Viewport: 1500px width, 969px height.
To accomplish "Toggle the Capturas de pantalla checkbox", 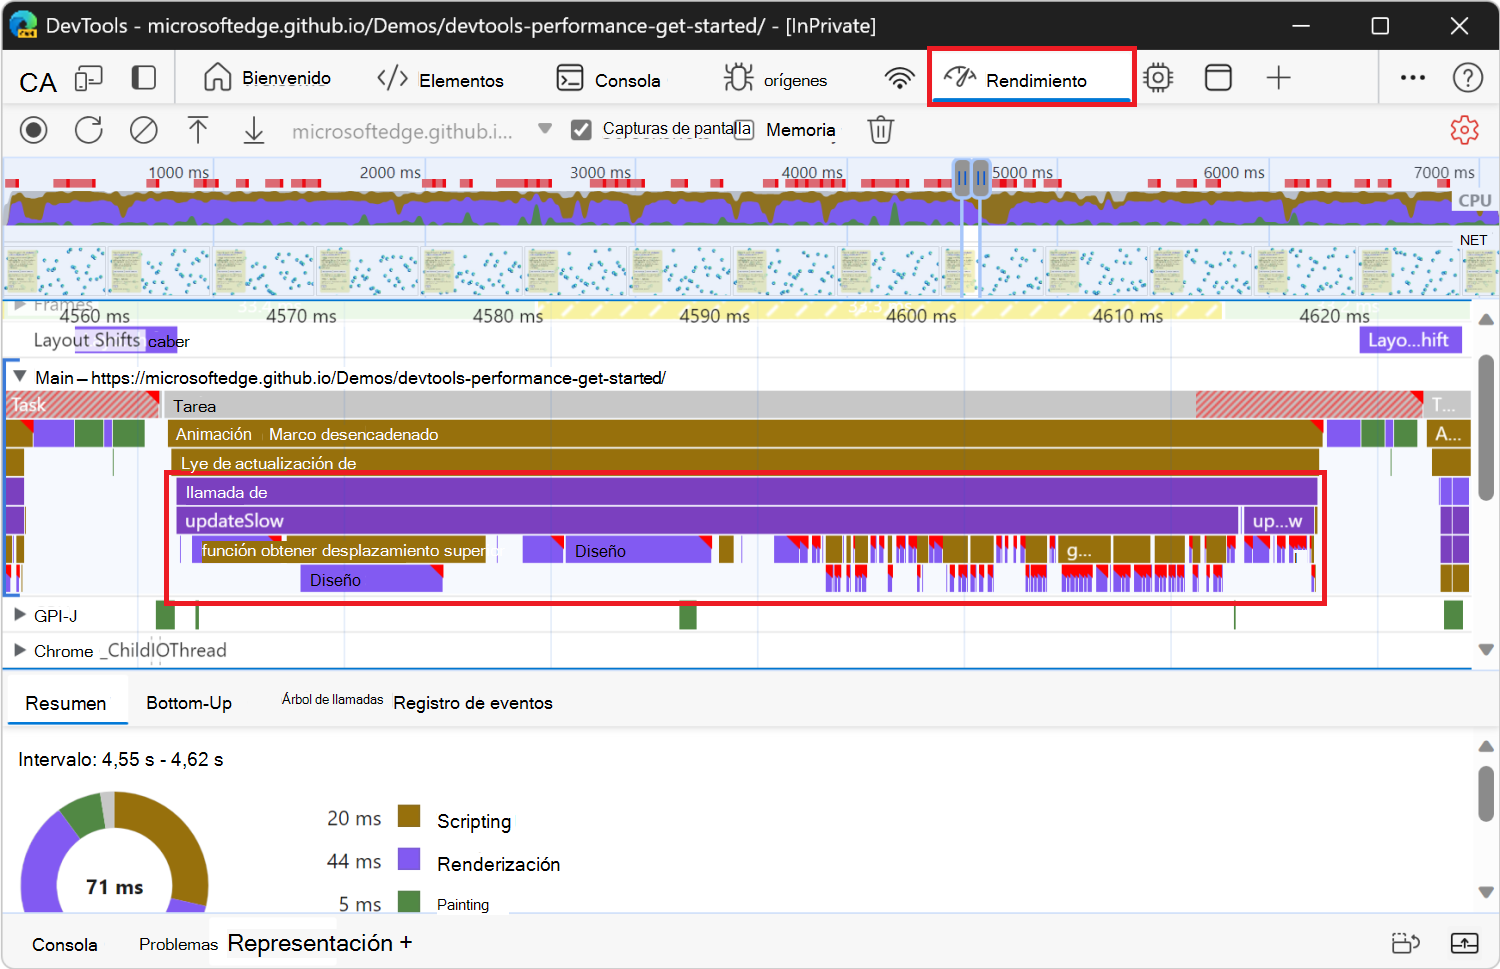I will click(x=581, y=130).
